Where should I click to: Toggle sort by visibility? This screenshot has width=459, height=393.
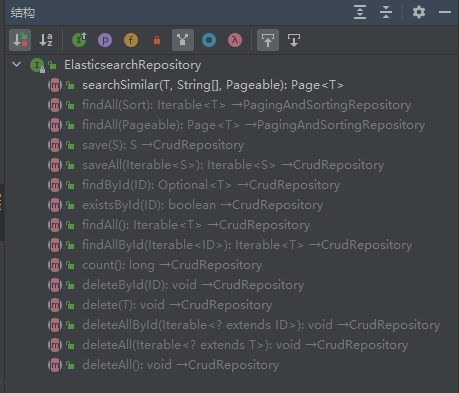(x=20, y=40)
